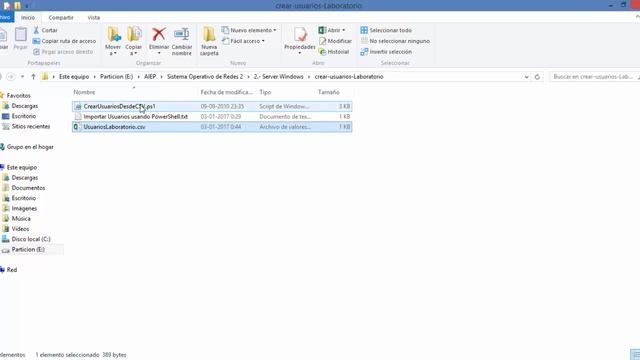Click the Favoritos heading in the sidebar
The height and width of the screenshot is (360, 640).
pos(19,96)
